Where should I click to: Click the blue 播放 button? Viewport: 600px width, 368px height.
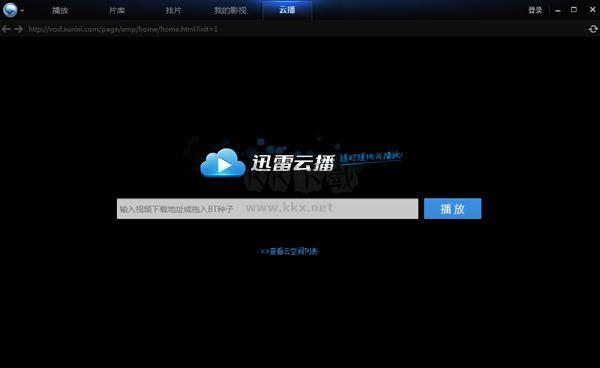[452, 208]
